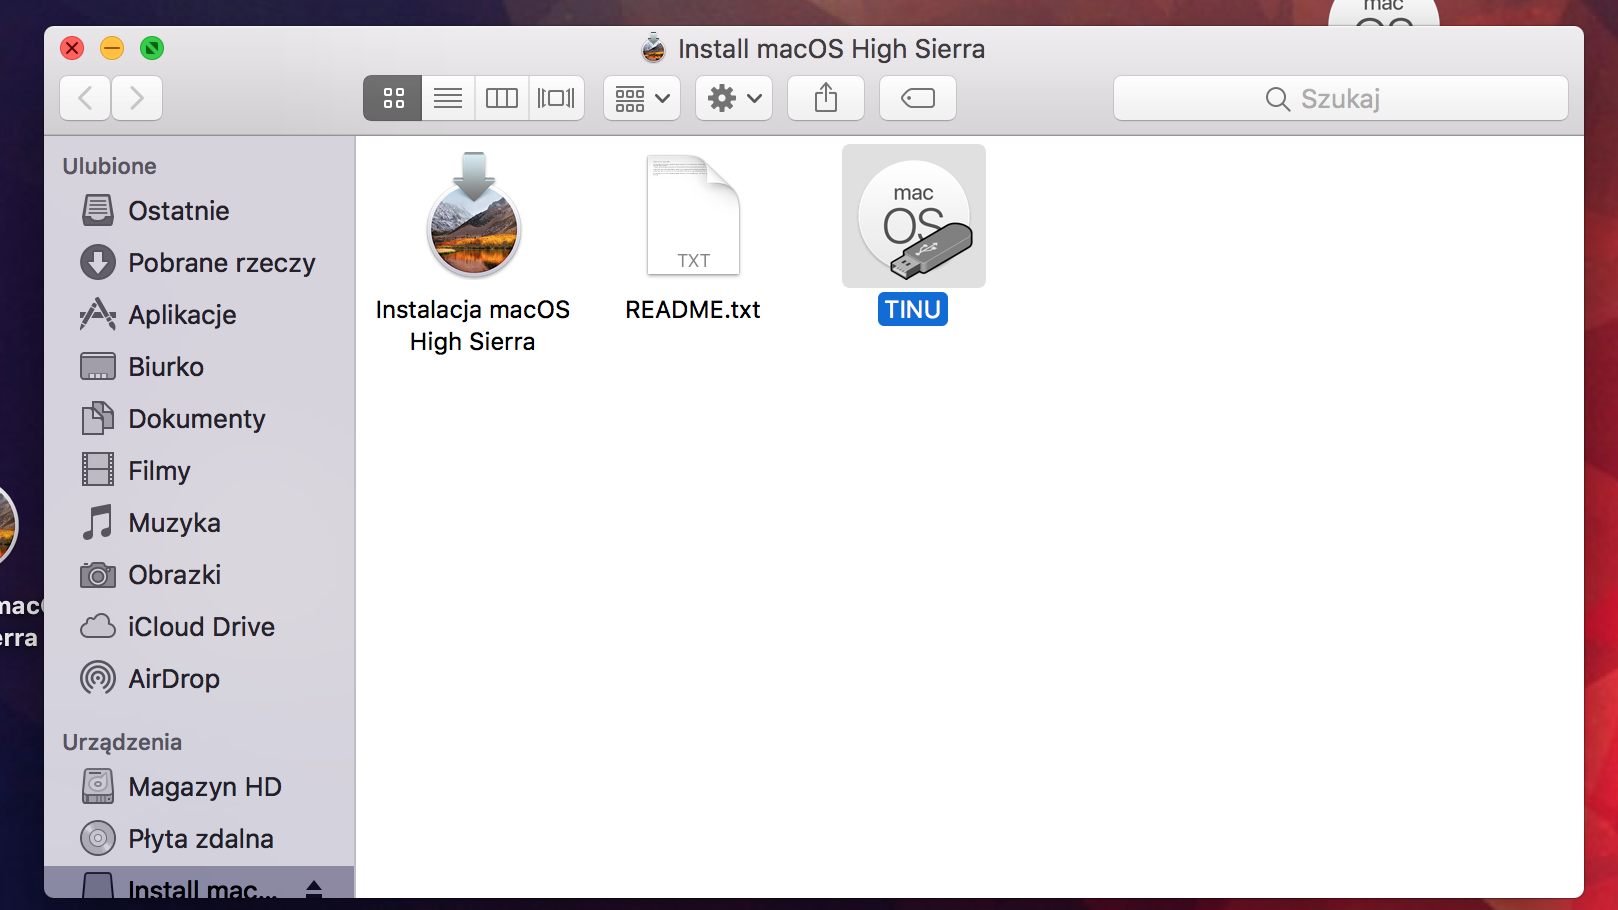1618x910 pixels.
Task: Open Obrazki in the sidebar
Action: click(x=199, y=575)
